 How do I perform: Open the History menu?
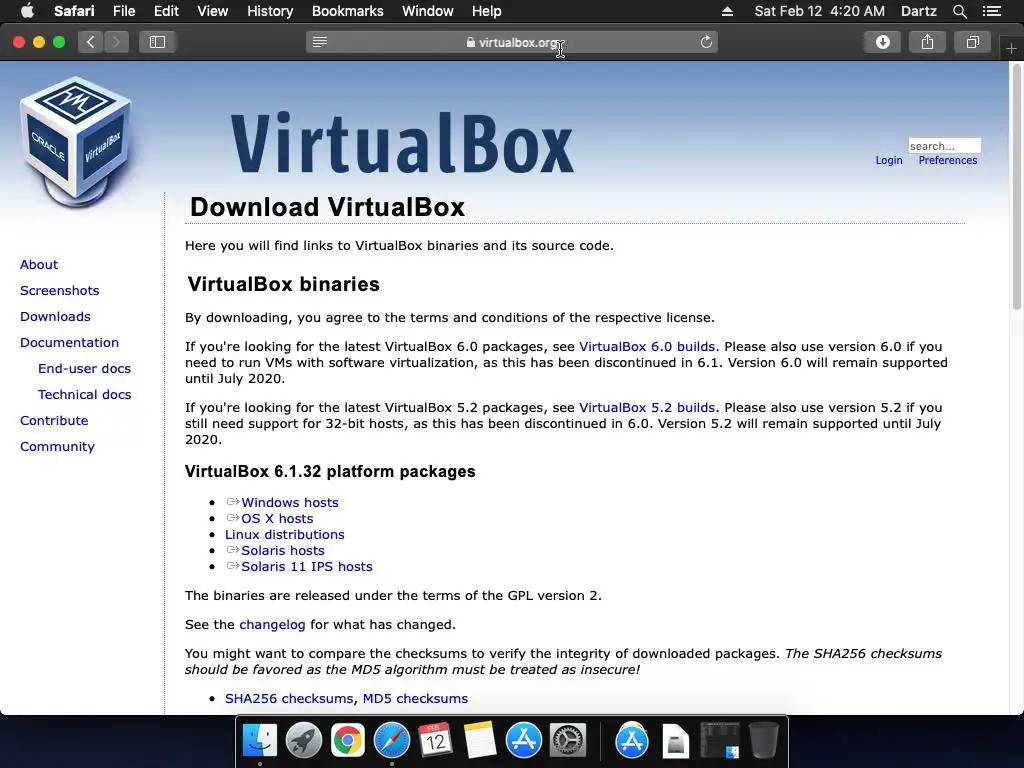[270, 11]
